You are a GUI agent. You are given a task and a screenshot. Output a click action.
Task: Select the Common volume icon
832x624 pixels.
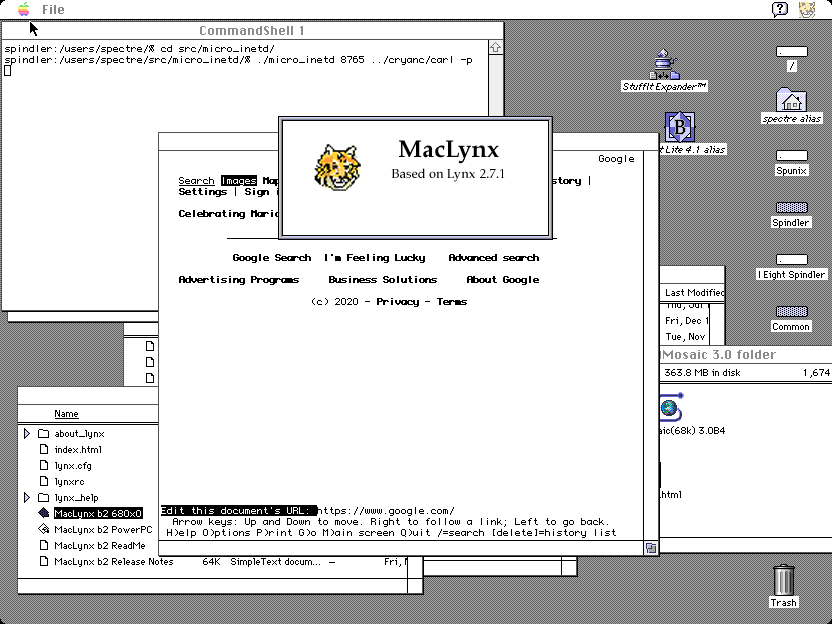[x=792, y=311]
